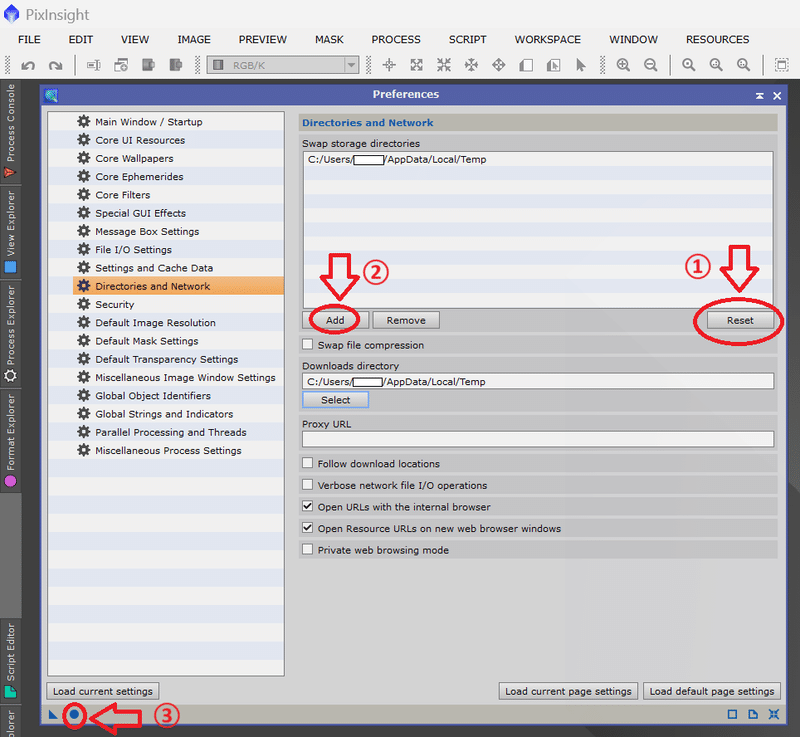The height and width of the screenshot is (737, 800).
Task: Click the blue triangle new instance icon
Action: point(53,714)
